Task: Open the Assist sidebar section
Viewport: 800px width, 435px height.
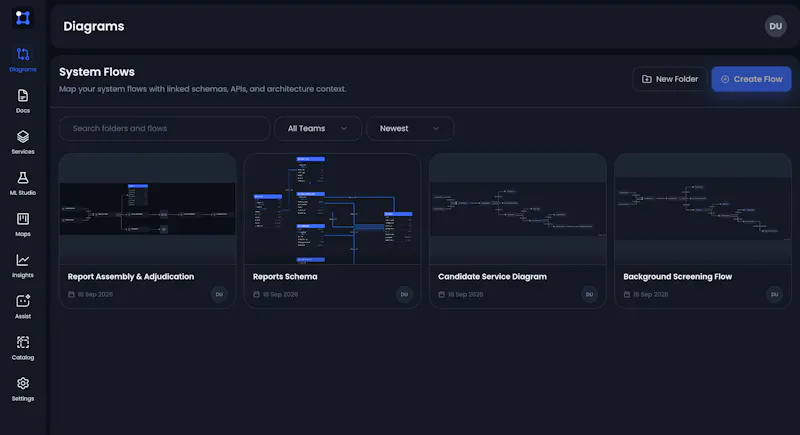Action: click(x=22, y=307)
